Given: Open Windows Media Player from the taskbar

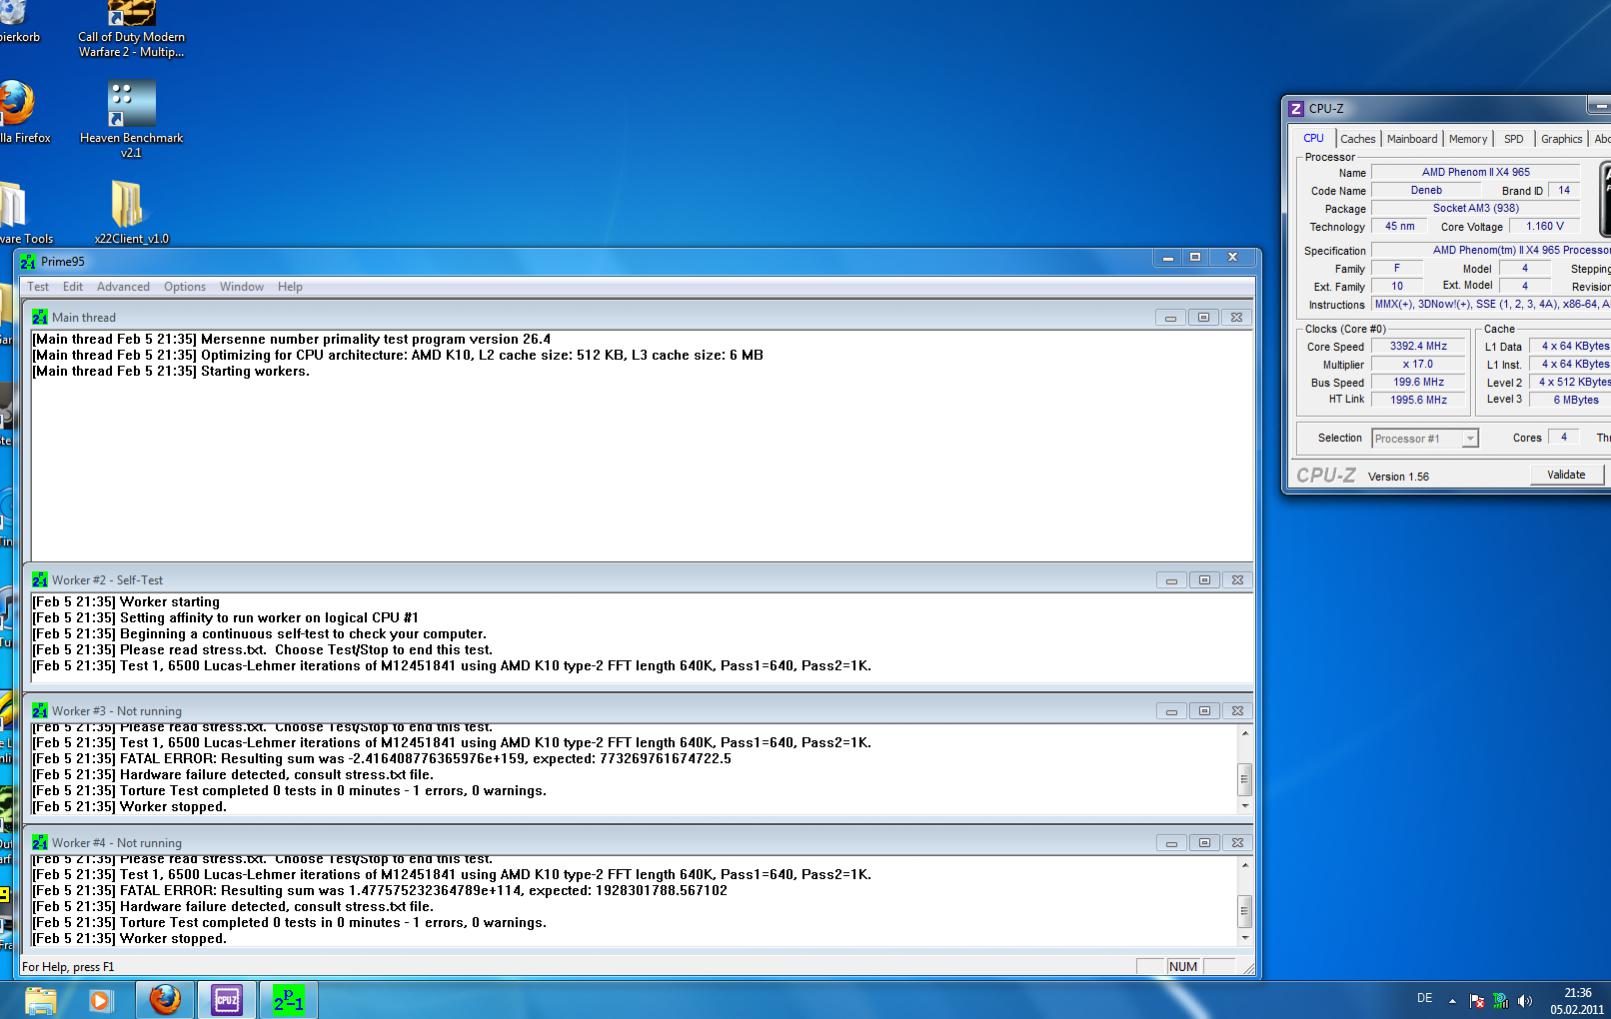Looking at the screenshot, I should pos(101,1000).
